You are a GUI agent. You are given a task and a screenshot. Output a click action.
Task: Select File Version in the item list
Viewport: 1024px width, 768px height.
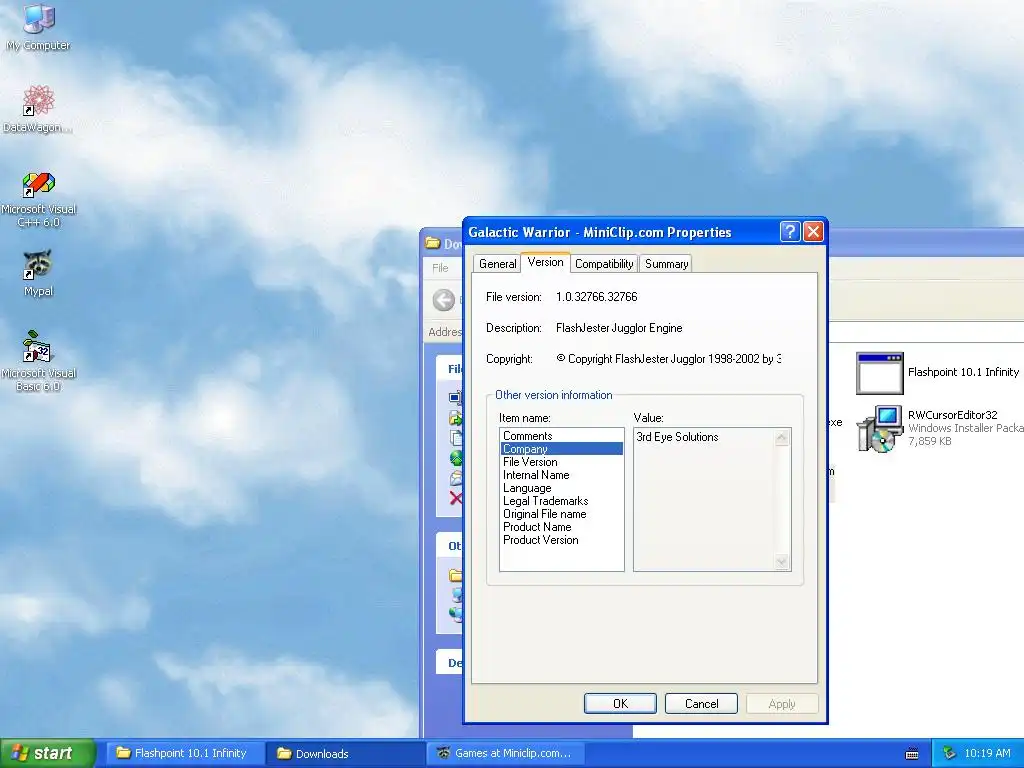(562, 462)
